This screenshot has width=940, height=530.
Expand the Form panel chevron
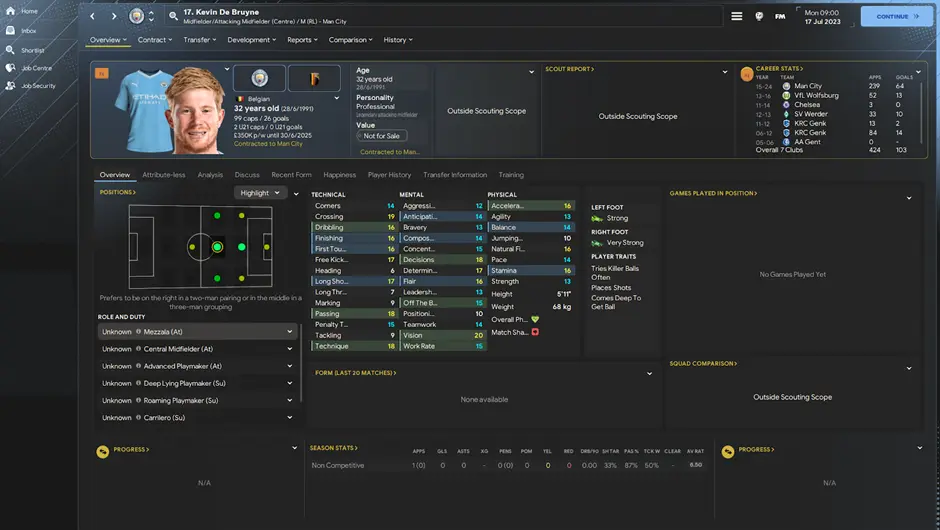(649, 374)
